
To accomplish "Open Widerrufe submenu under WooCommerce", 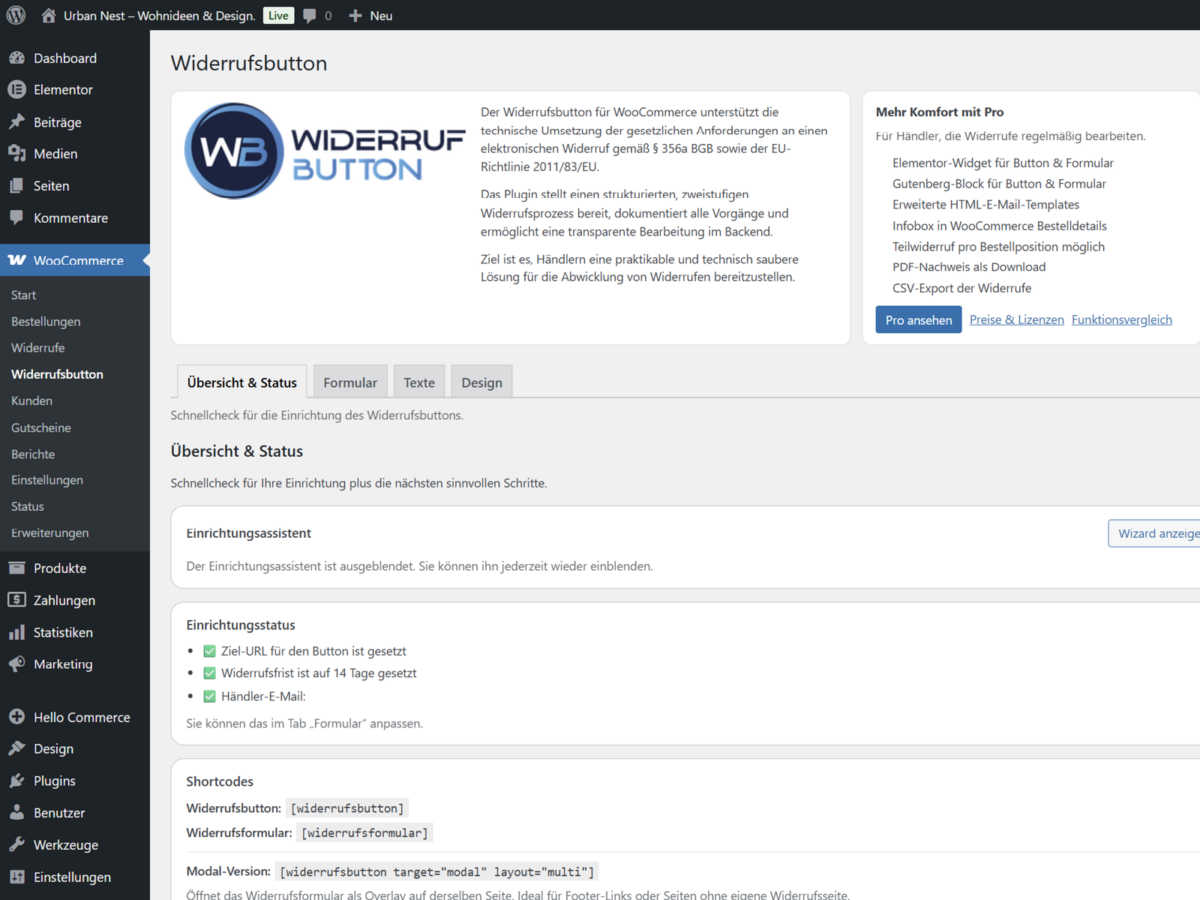I will click(38, 348).
